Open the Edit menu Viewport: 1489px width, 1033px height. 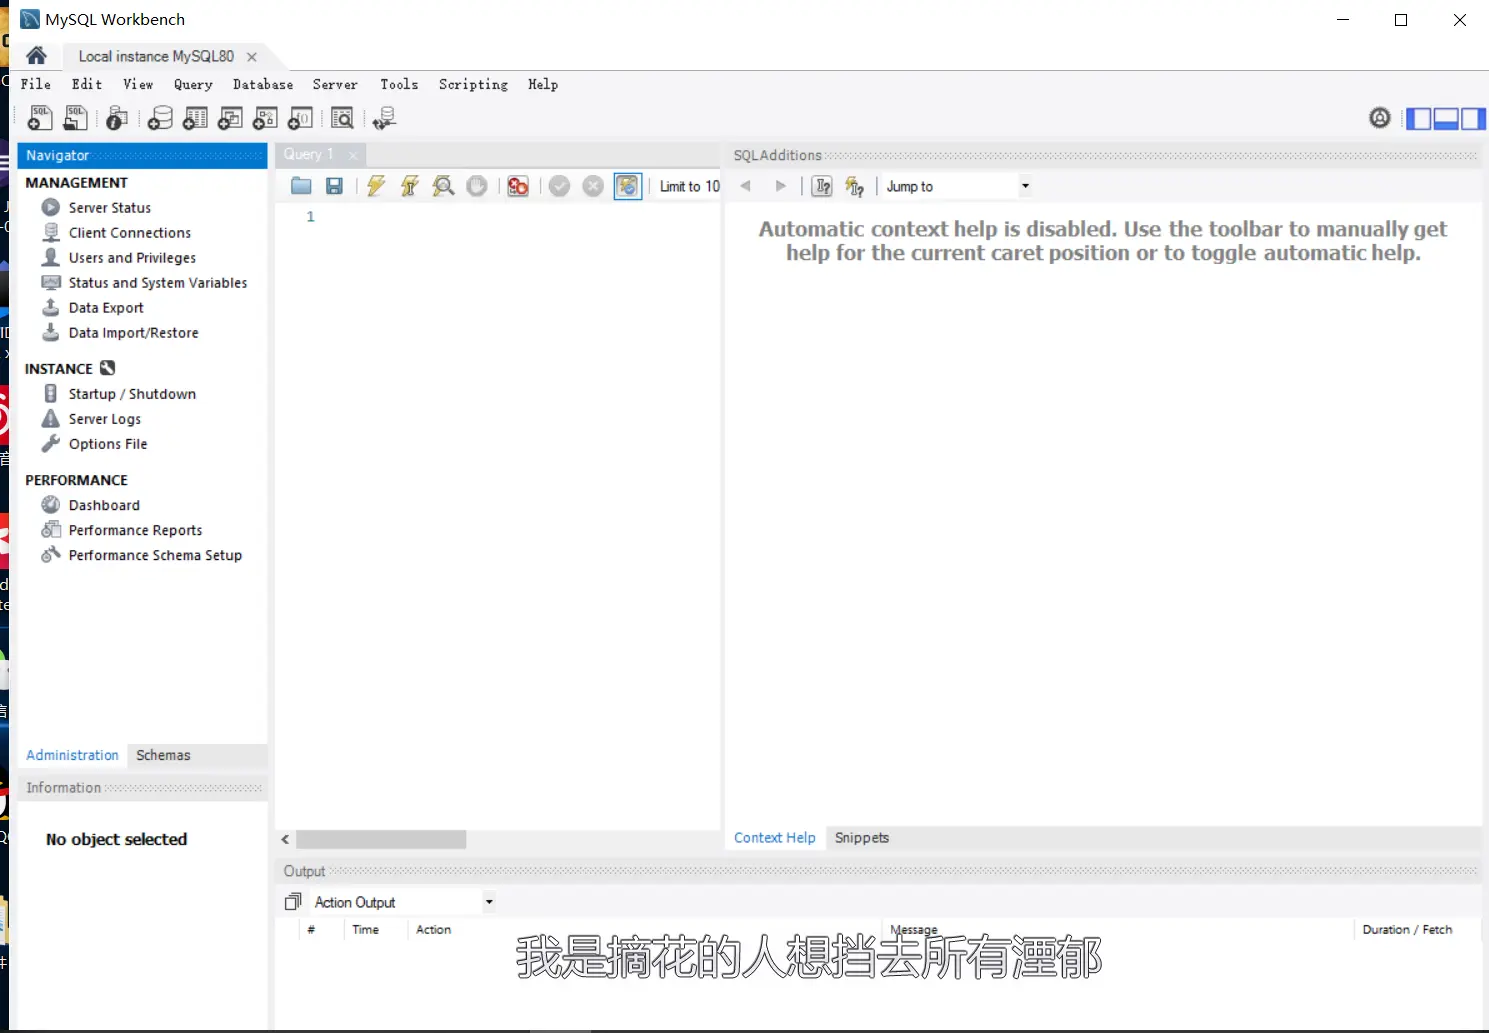tap(87, 84)
